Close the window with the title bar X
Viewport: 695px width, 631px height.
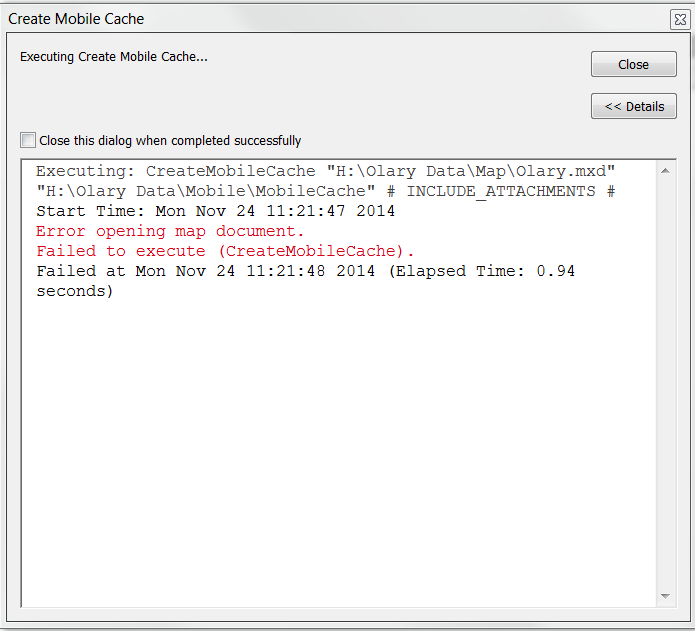click(x=679, y=18)
